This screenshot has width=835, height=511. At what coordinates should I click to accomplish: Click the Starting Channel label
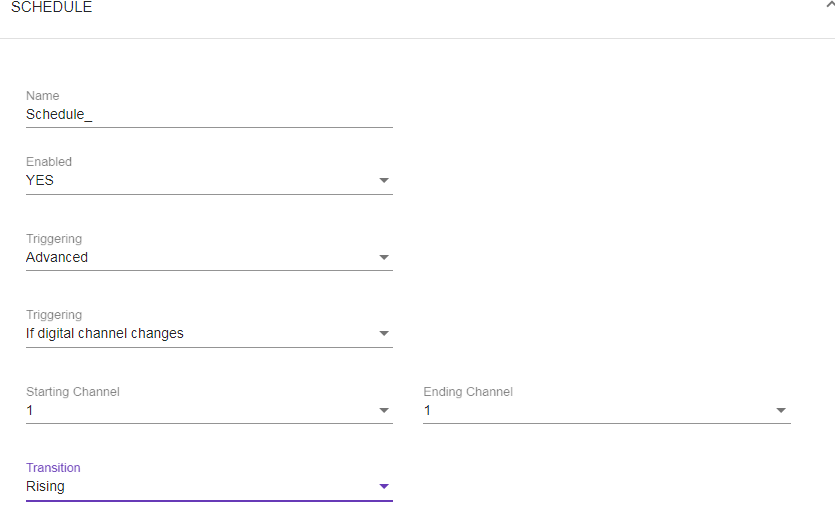point(73,392)
